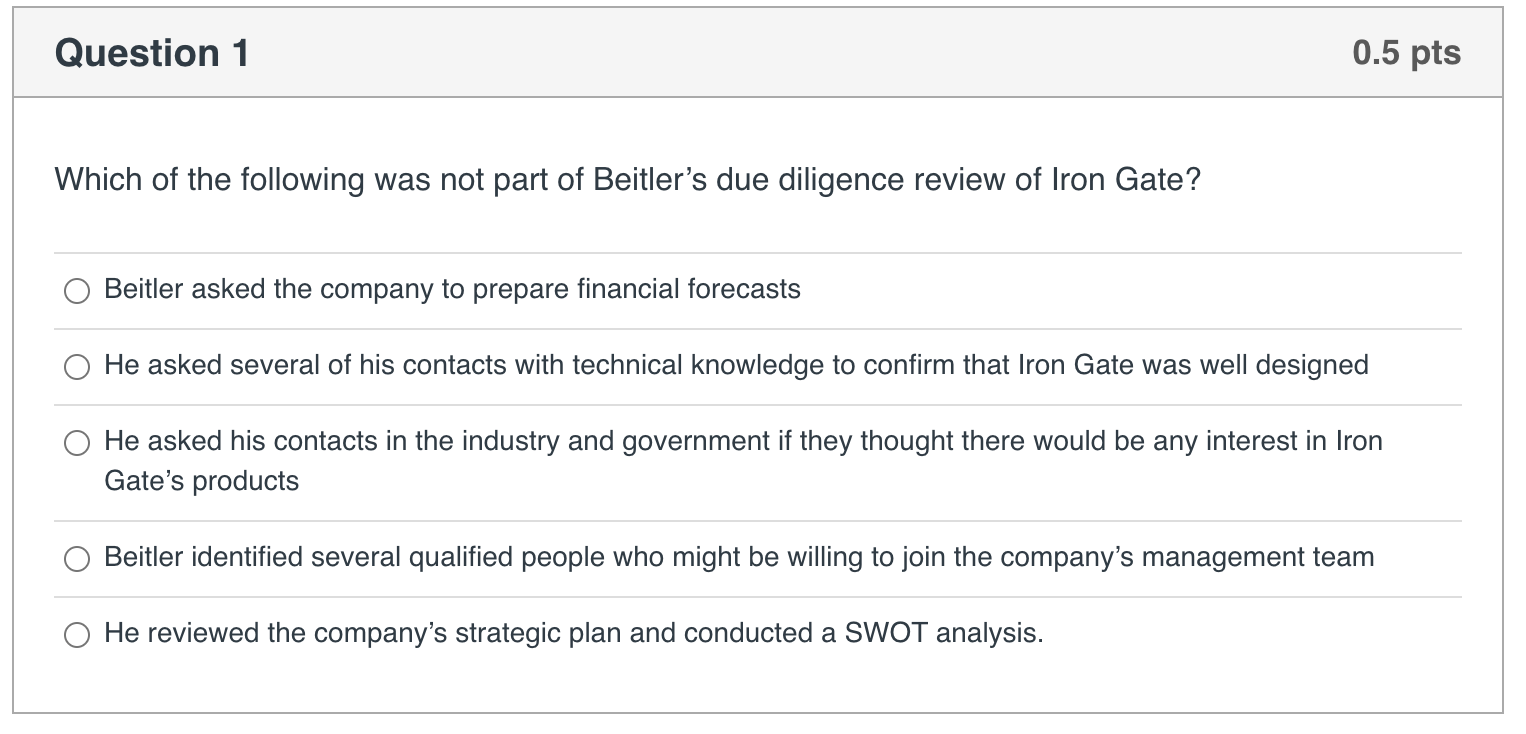Click the answer about well designed Iron Gate
Screen dimensions: 1526x734
pos(735,365)
